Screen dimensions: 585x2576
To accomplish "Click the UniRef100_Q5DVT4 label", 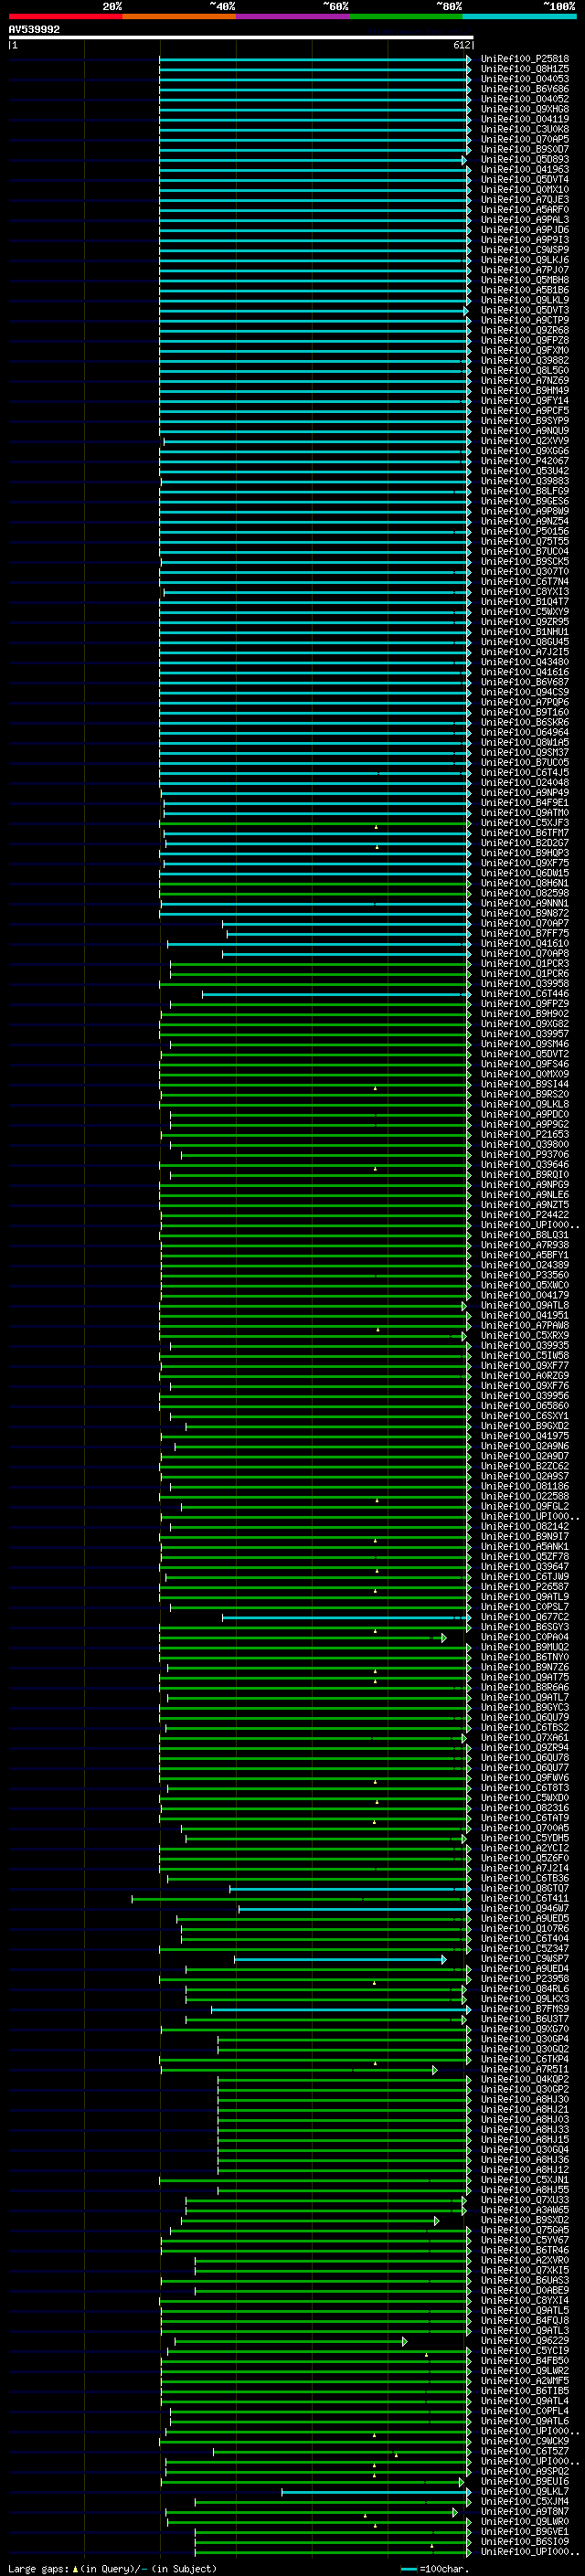I will coord(524,180).
